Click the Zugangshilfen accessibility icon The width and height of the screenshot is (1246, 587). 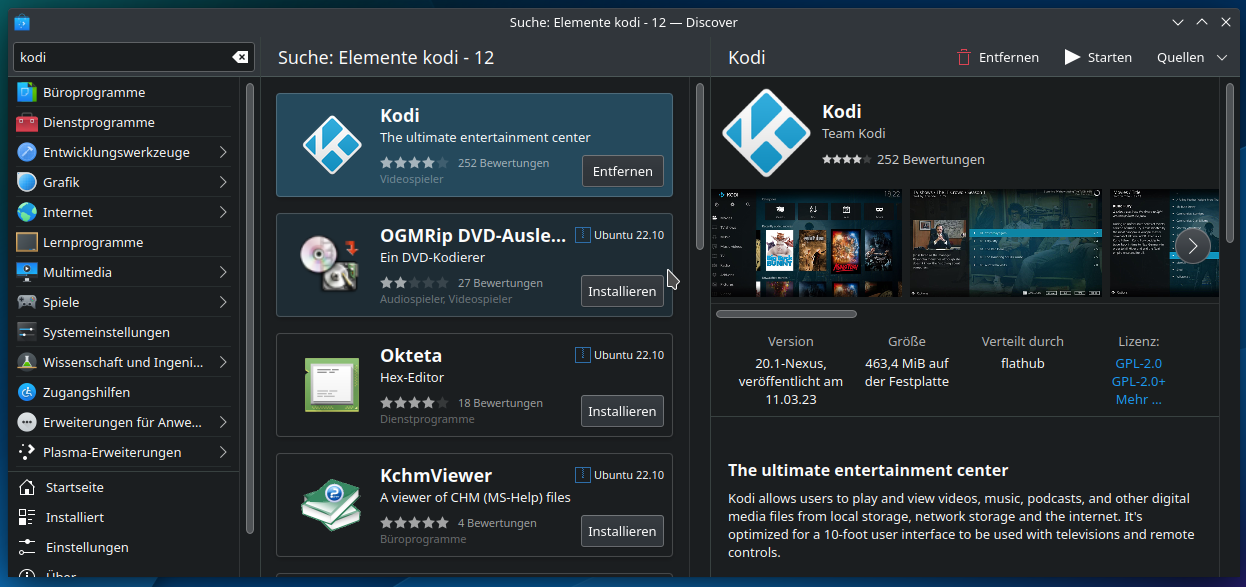[x=26, y=392]
